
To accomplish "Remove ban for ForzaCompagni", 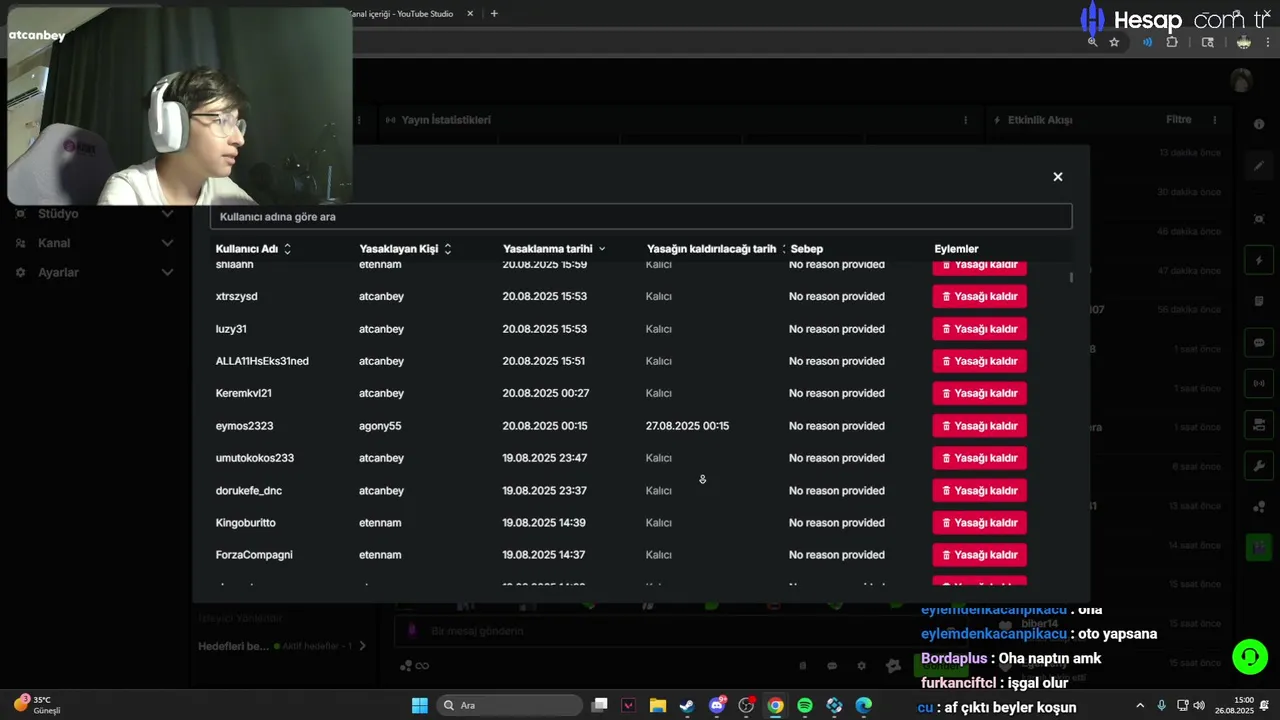I will (980, 555).
